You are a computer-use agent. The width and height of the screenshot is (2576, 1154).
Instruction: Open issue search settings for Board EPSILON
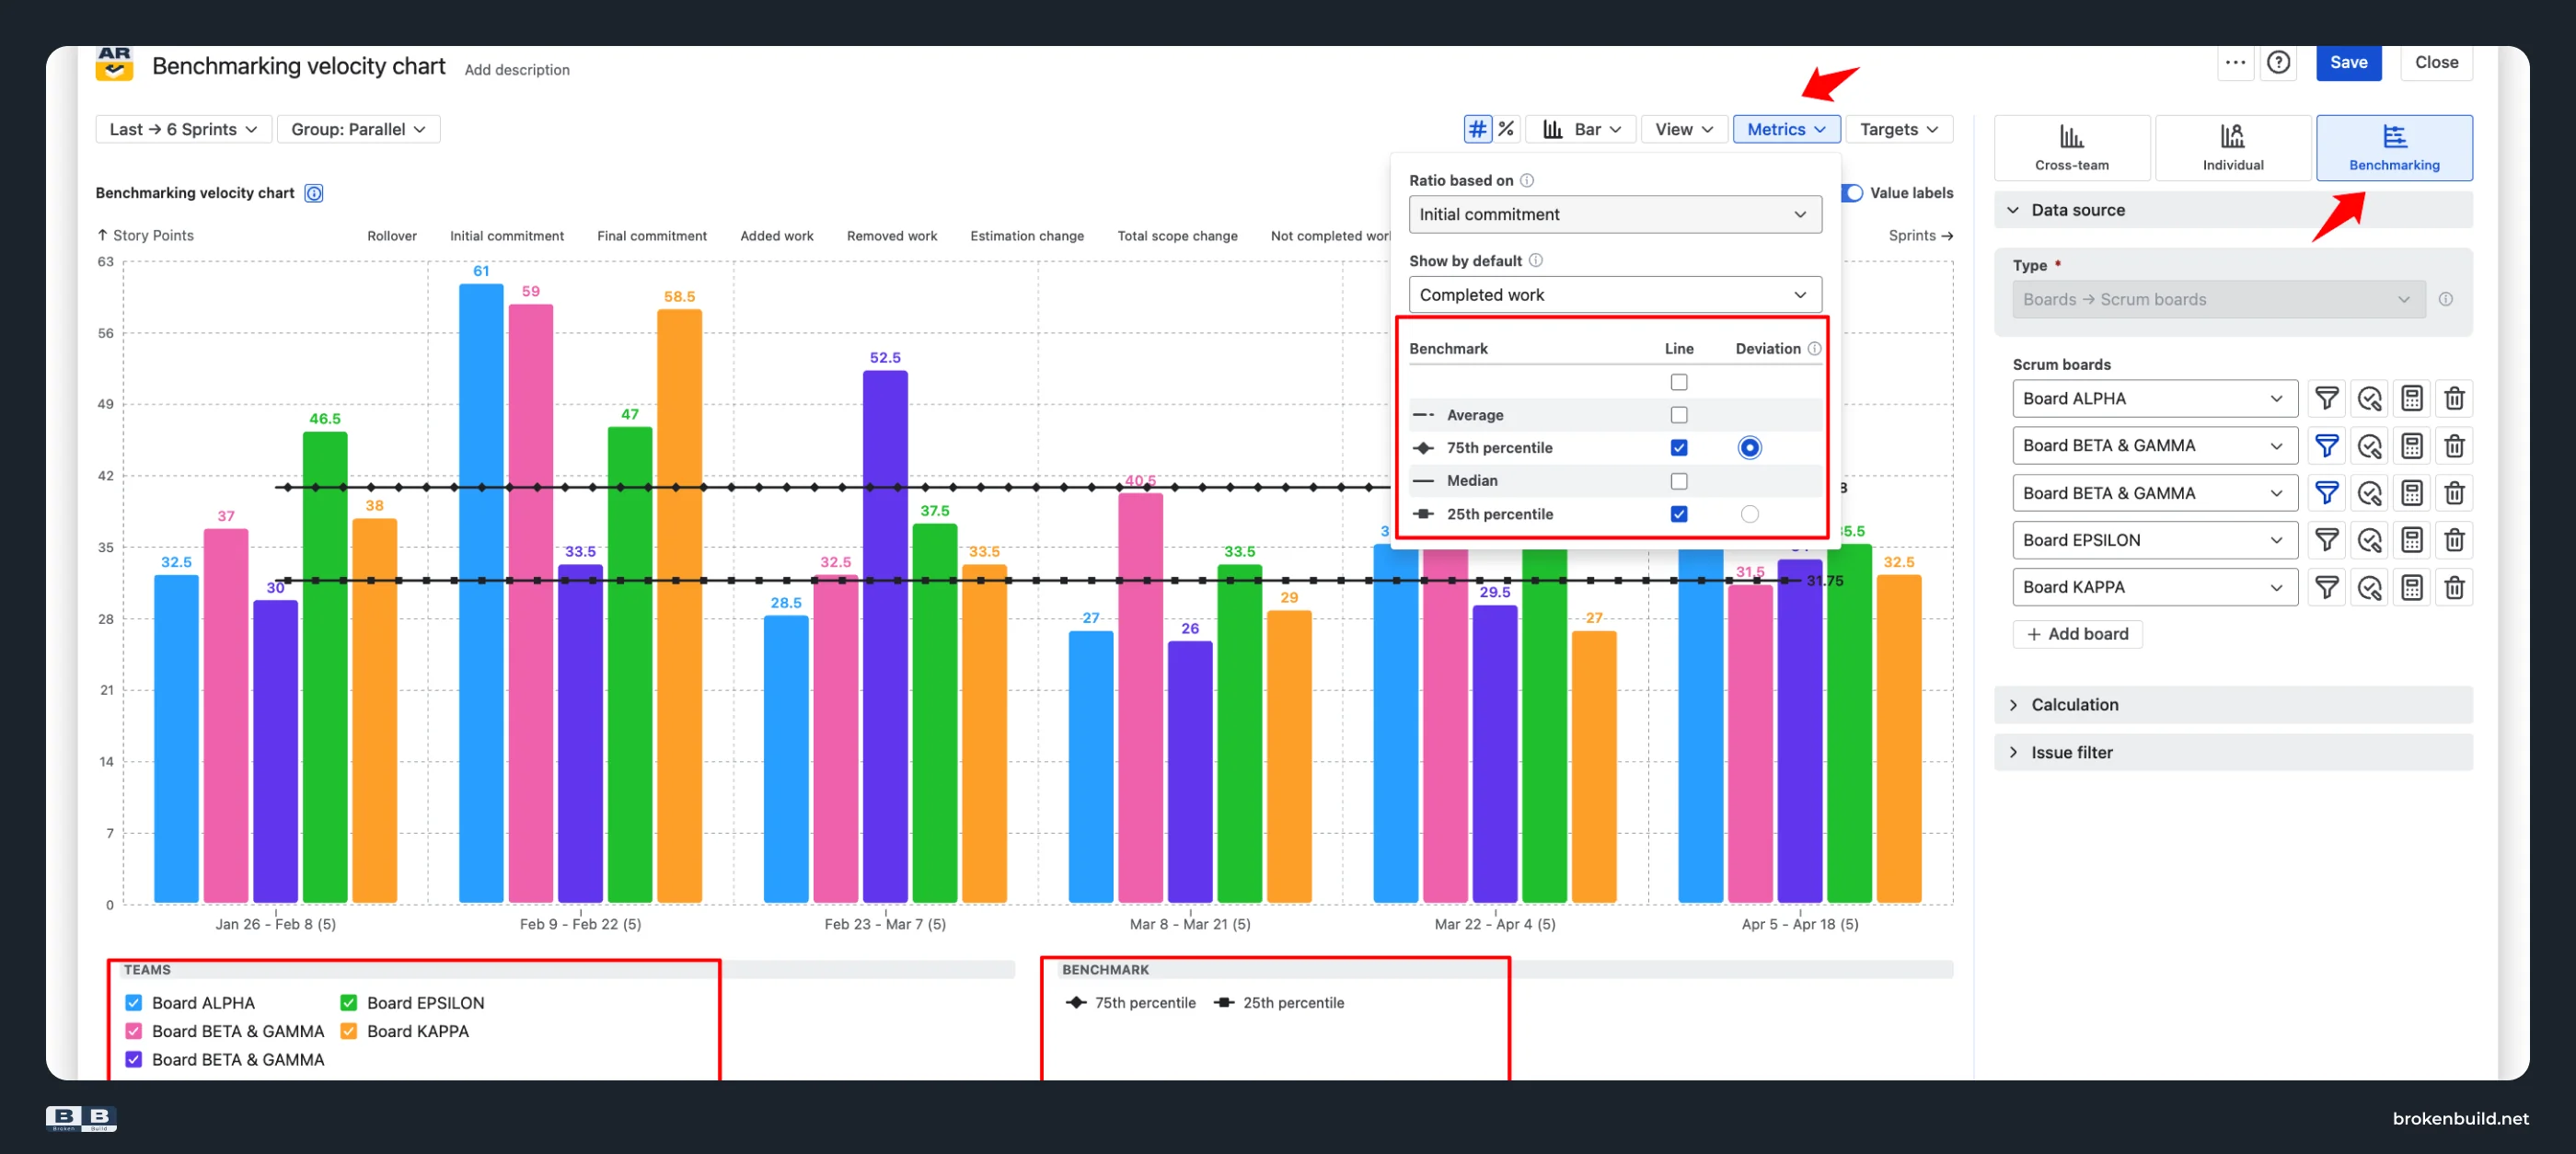pos(2369,540)
